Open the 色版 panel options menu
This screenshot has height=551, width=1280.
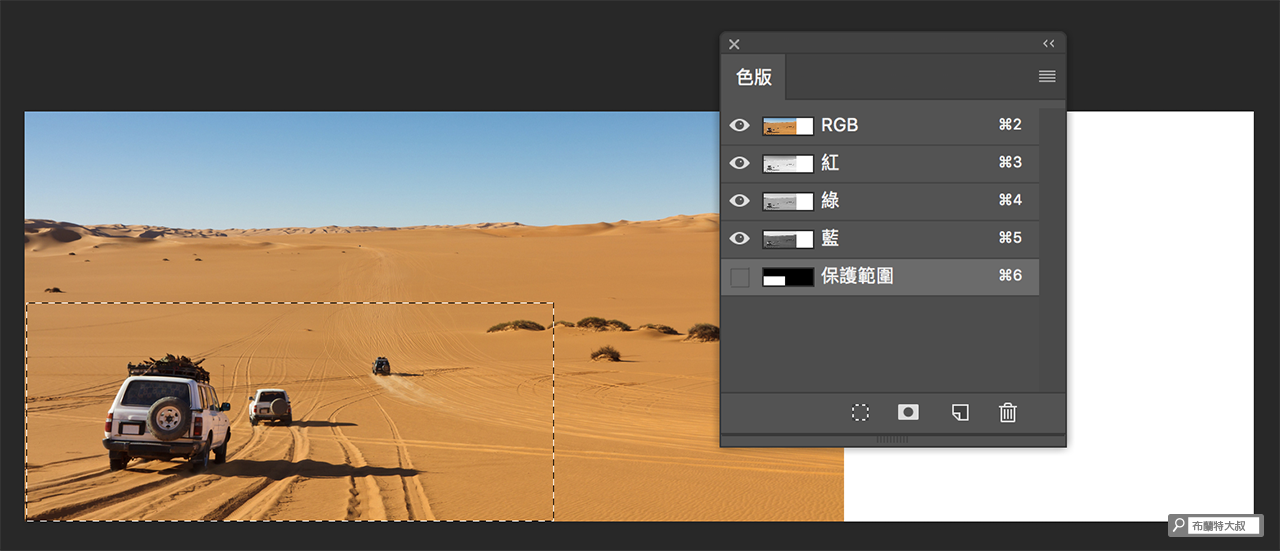[x=1047, y=76]
